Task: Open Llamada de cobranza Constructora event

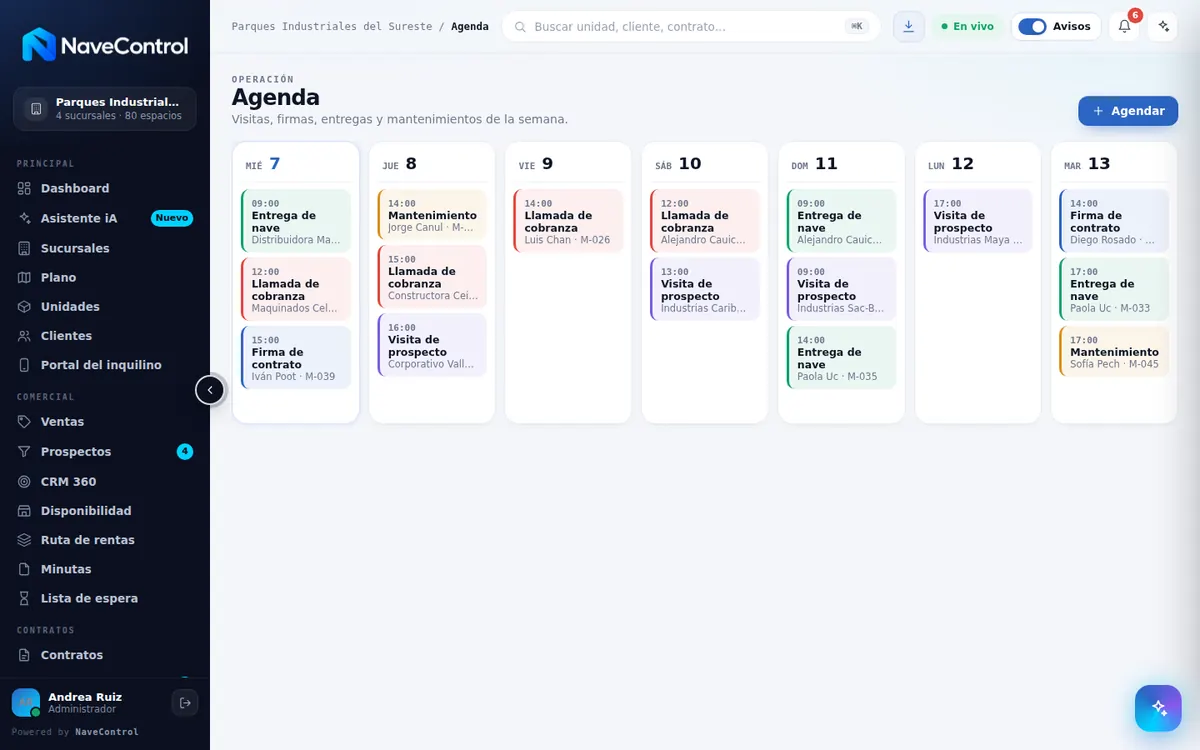Action: (x=432, y=277)
